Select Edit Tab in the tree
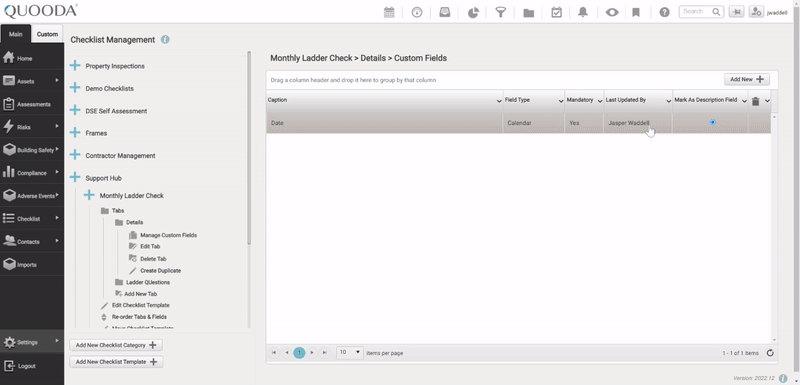This screenshot has height=385, width=800. (x=150, y=246)
